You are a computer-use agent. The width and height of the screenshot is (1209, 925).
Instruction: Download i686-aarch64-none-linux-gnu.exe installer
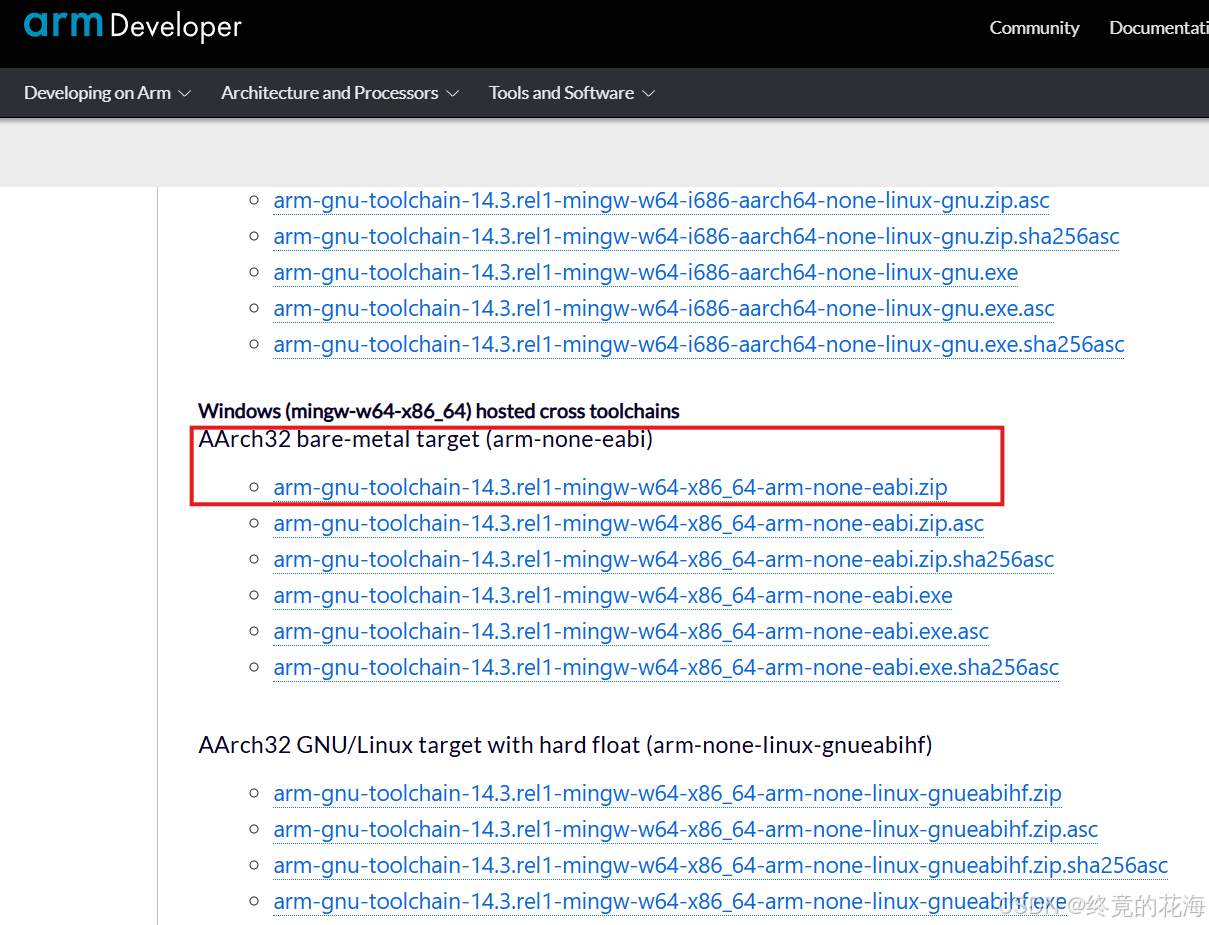645,273
